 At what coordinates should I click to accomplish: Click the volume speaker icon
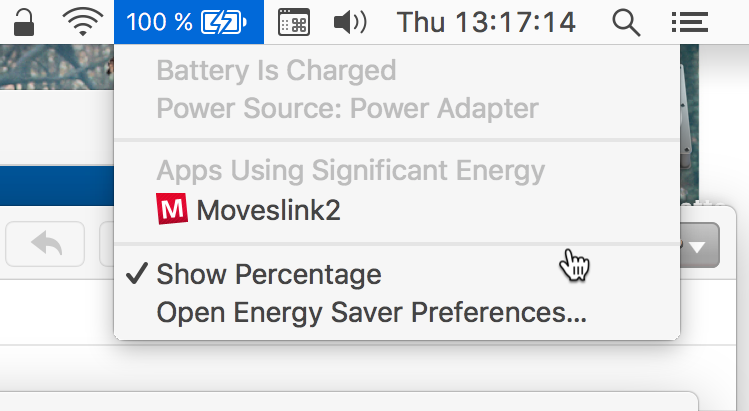[x=348, y=22]
